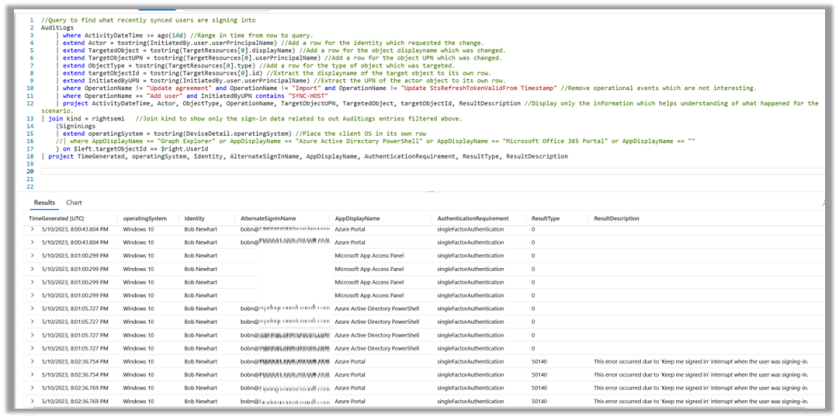Sort by AlternateSignInName column header

(269, 217)
